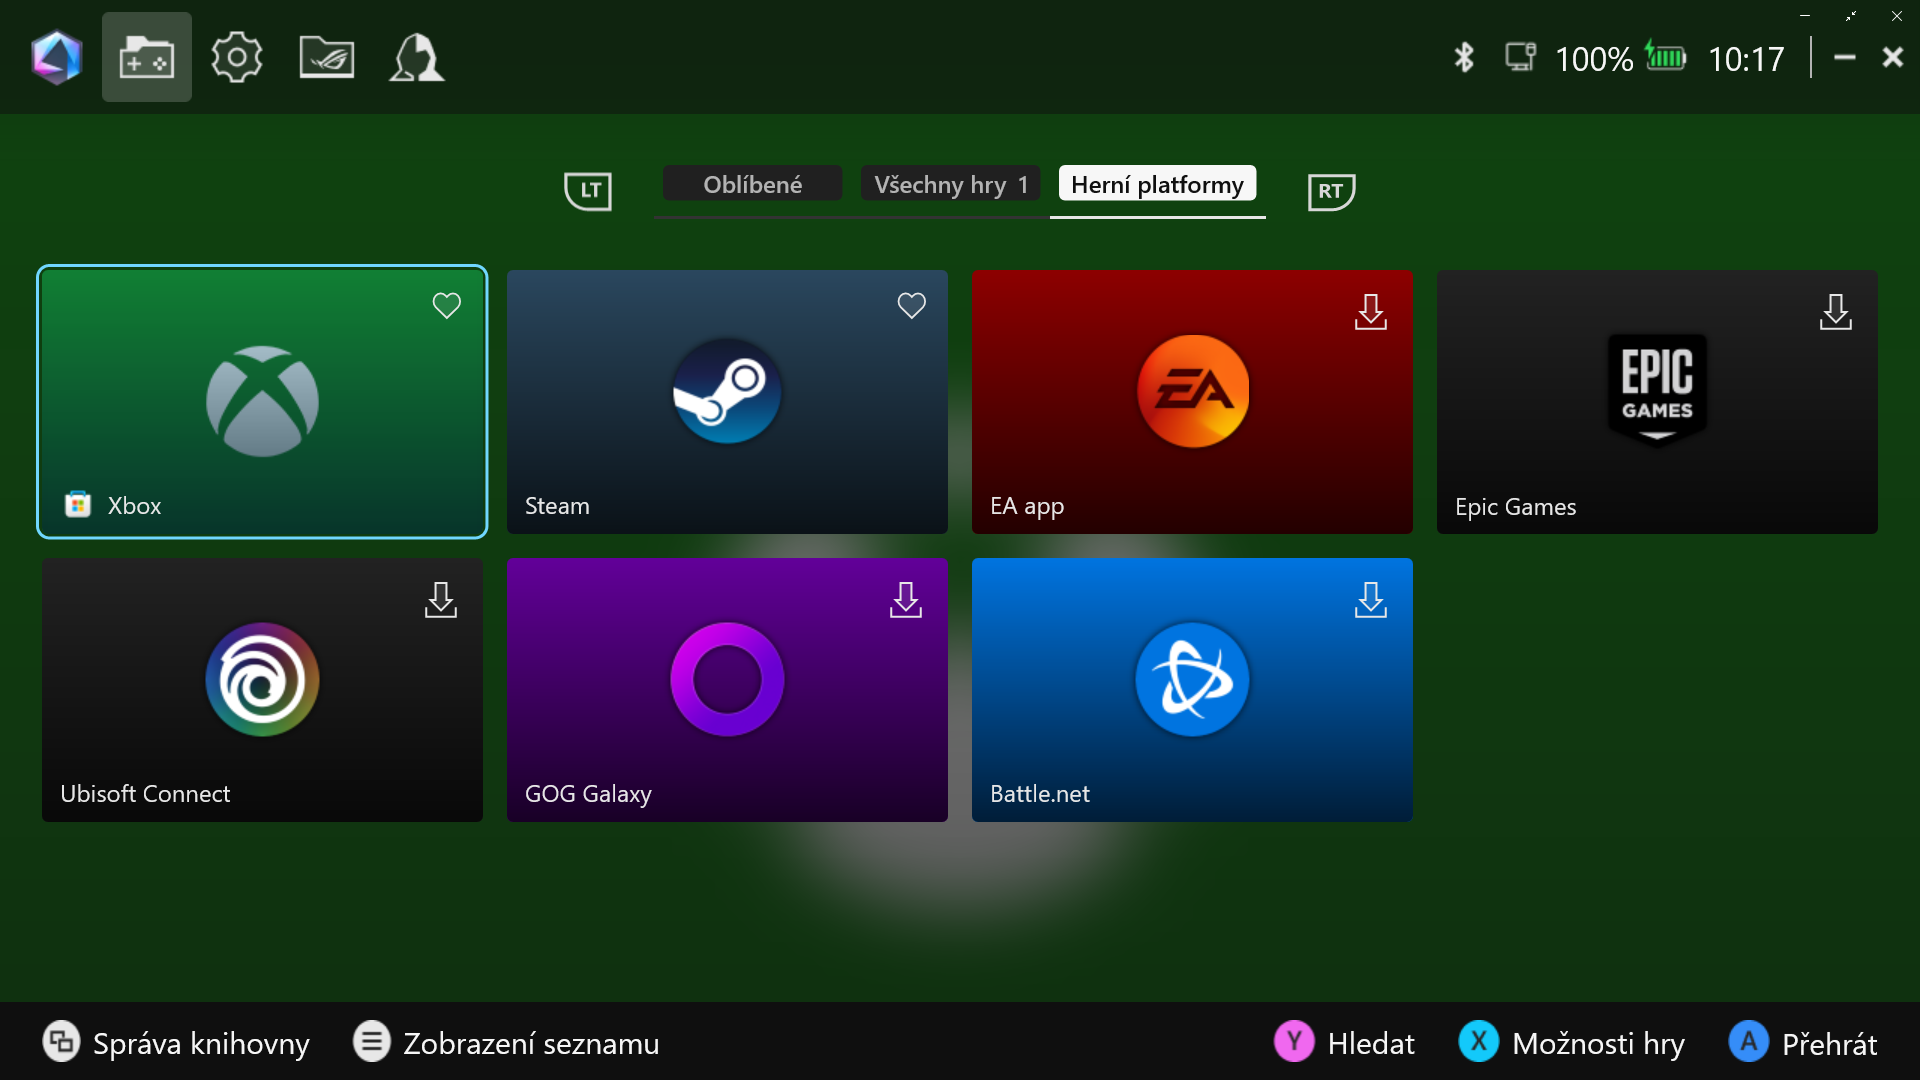Open the user profile helmet icon

coord(416,58)
